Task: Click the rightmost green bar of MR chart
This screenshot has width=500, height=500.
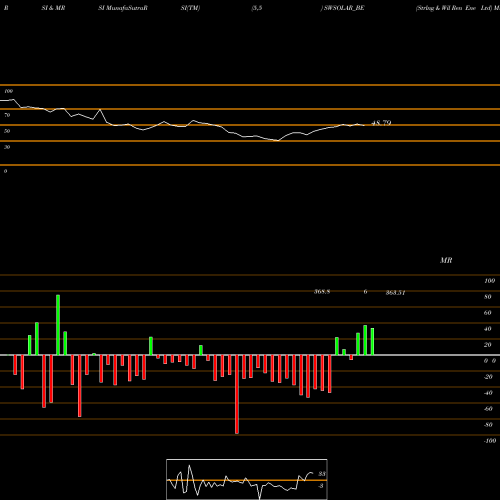Action: (372, 342)
